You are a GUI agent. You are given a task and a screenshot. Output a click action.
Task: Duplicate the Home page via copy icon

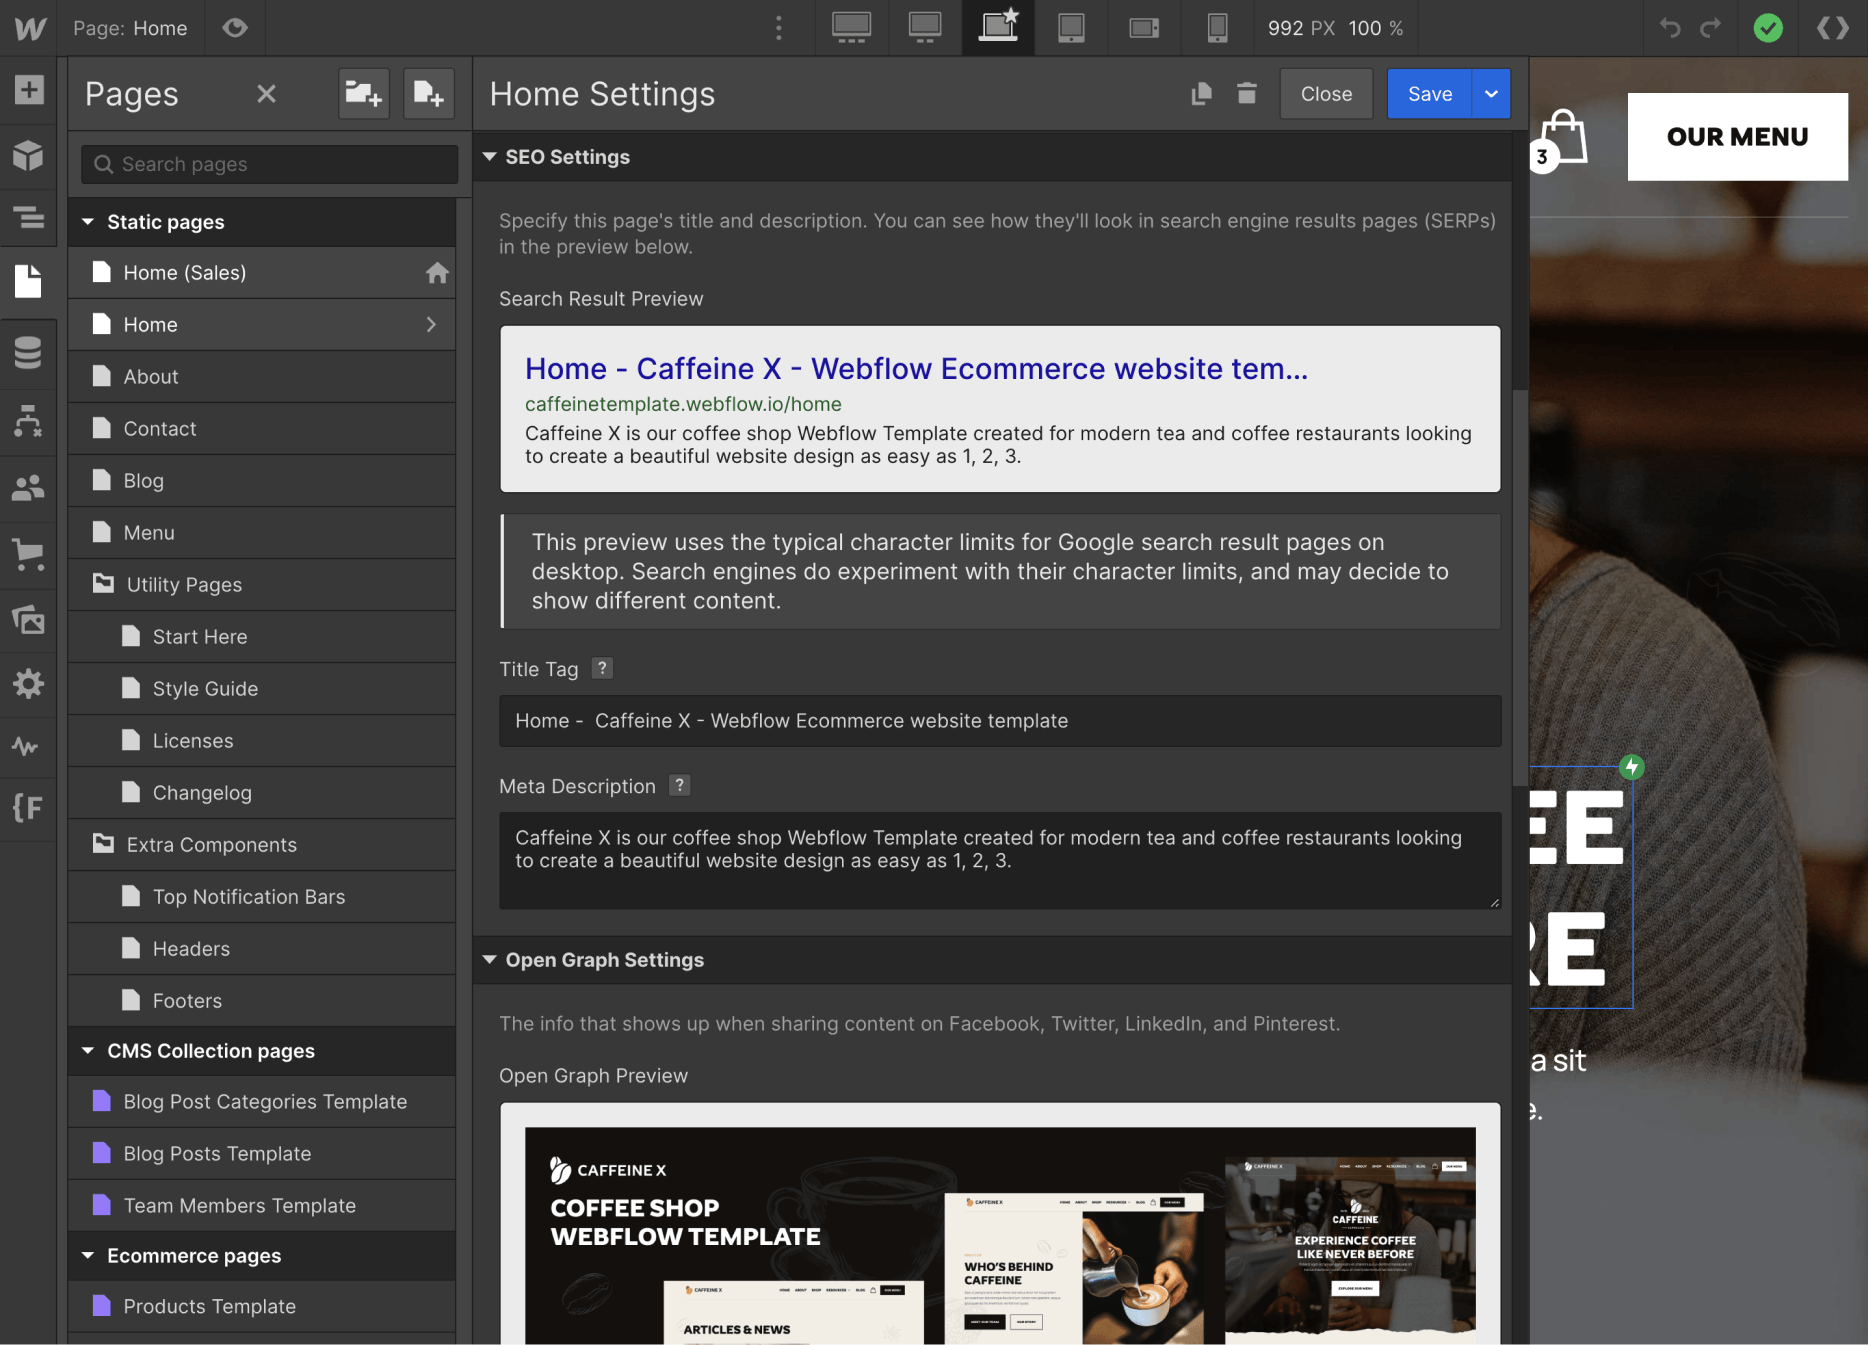pyautogui.click(x=1201, y=93)
